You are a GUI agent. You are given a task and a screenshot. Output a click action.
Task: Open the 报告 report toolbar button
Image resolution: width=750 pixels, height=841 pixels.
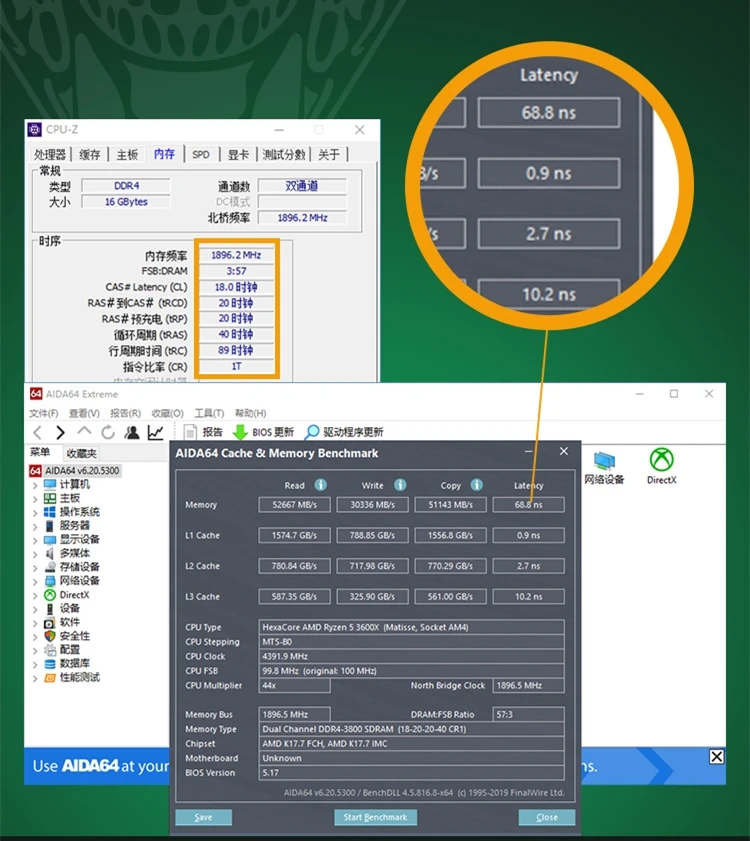tap(203, 432)
